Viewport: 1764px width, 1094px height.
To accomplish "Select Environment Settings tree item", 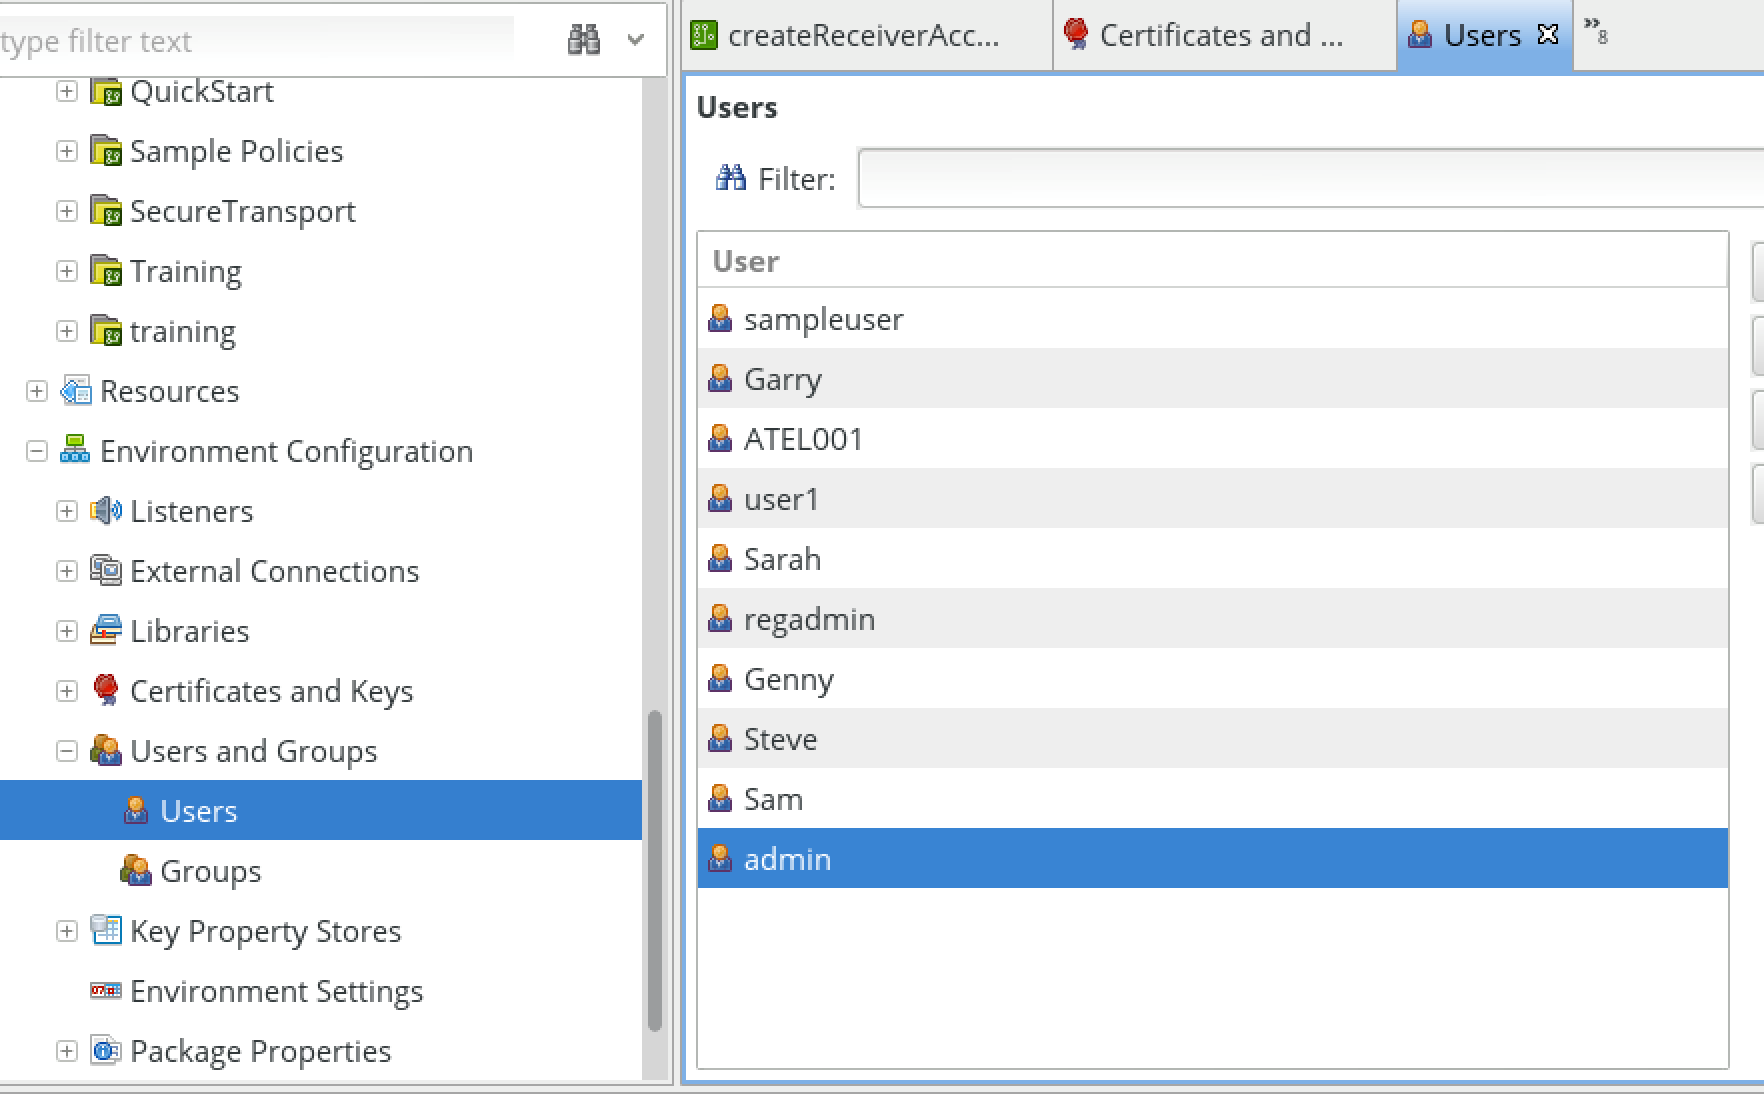I will click(x=277, y=991).
